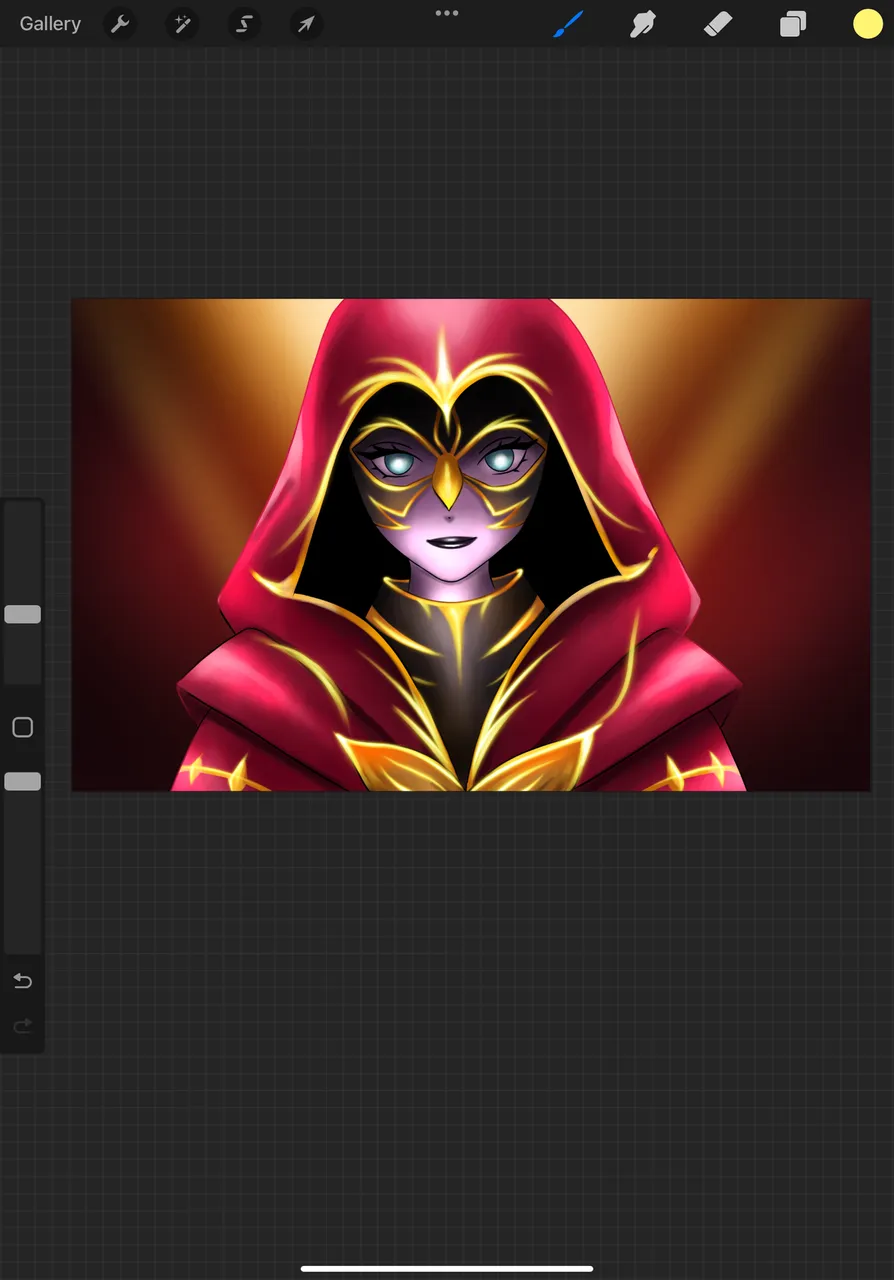
Task: Tap the hooded character artwork on canvas
Action: click(x=471, y=545)
